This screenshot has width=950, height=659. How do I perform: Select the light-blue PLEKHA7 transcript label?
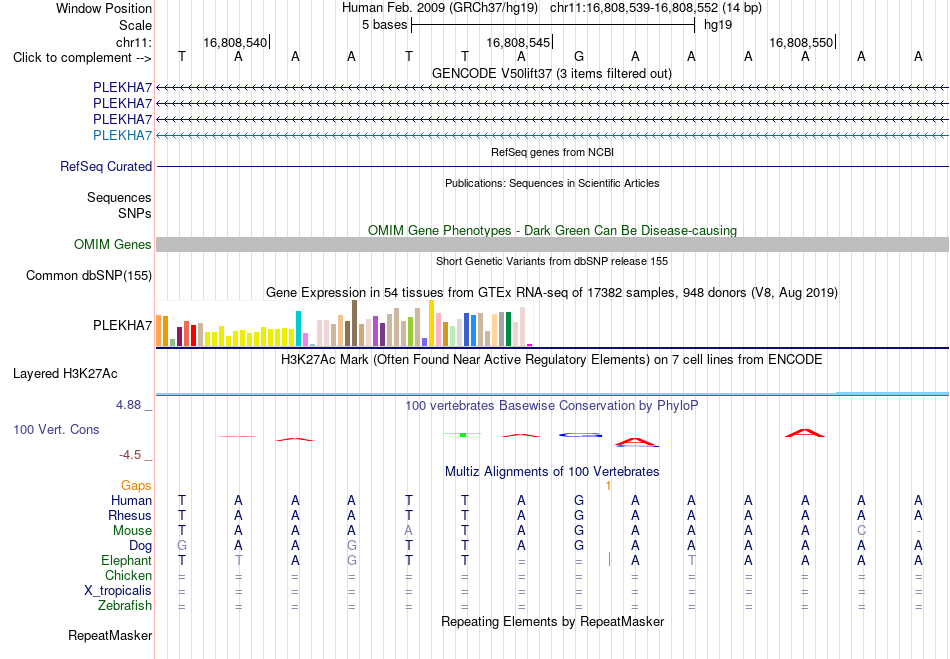(122, 135)
